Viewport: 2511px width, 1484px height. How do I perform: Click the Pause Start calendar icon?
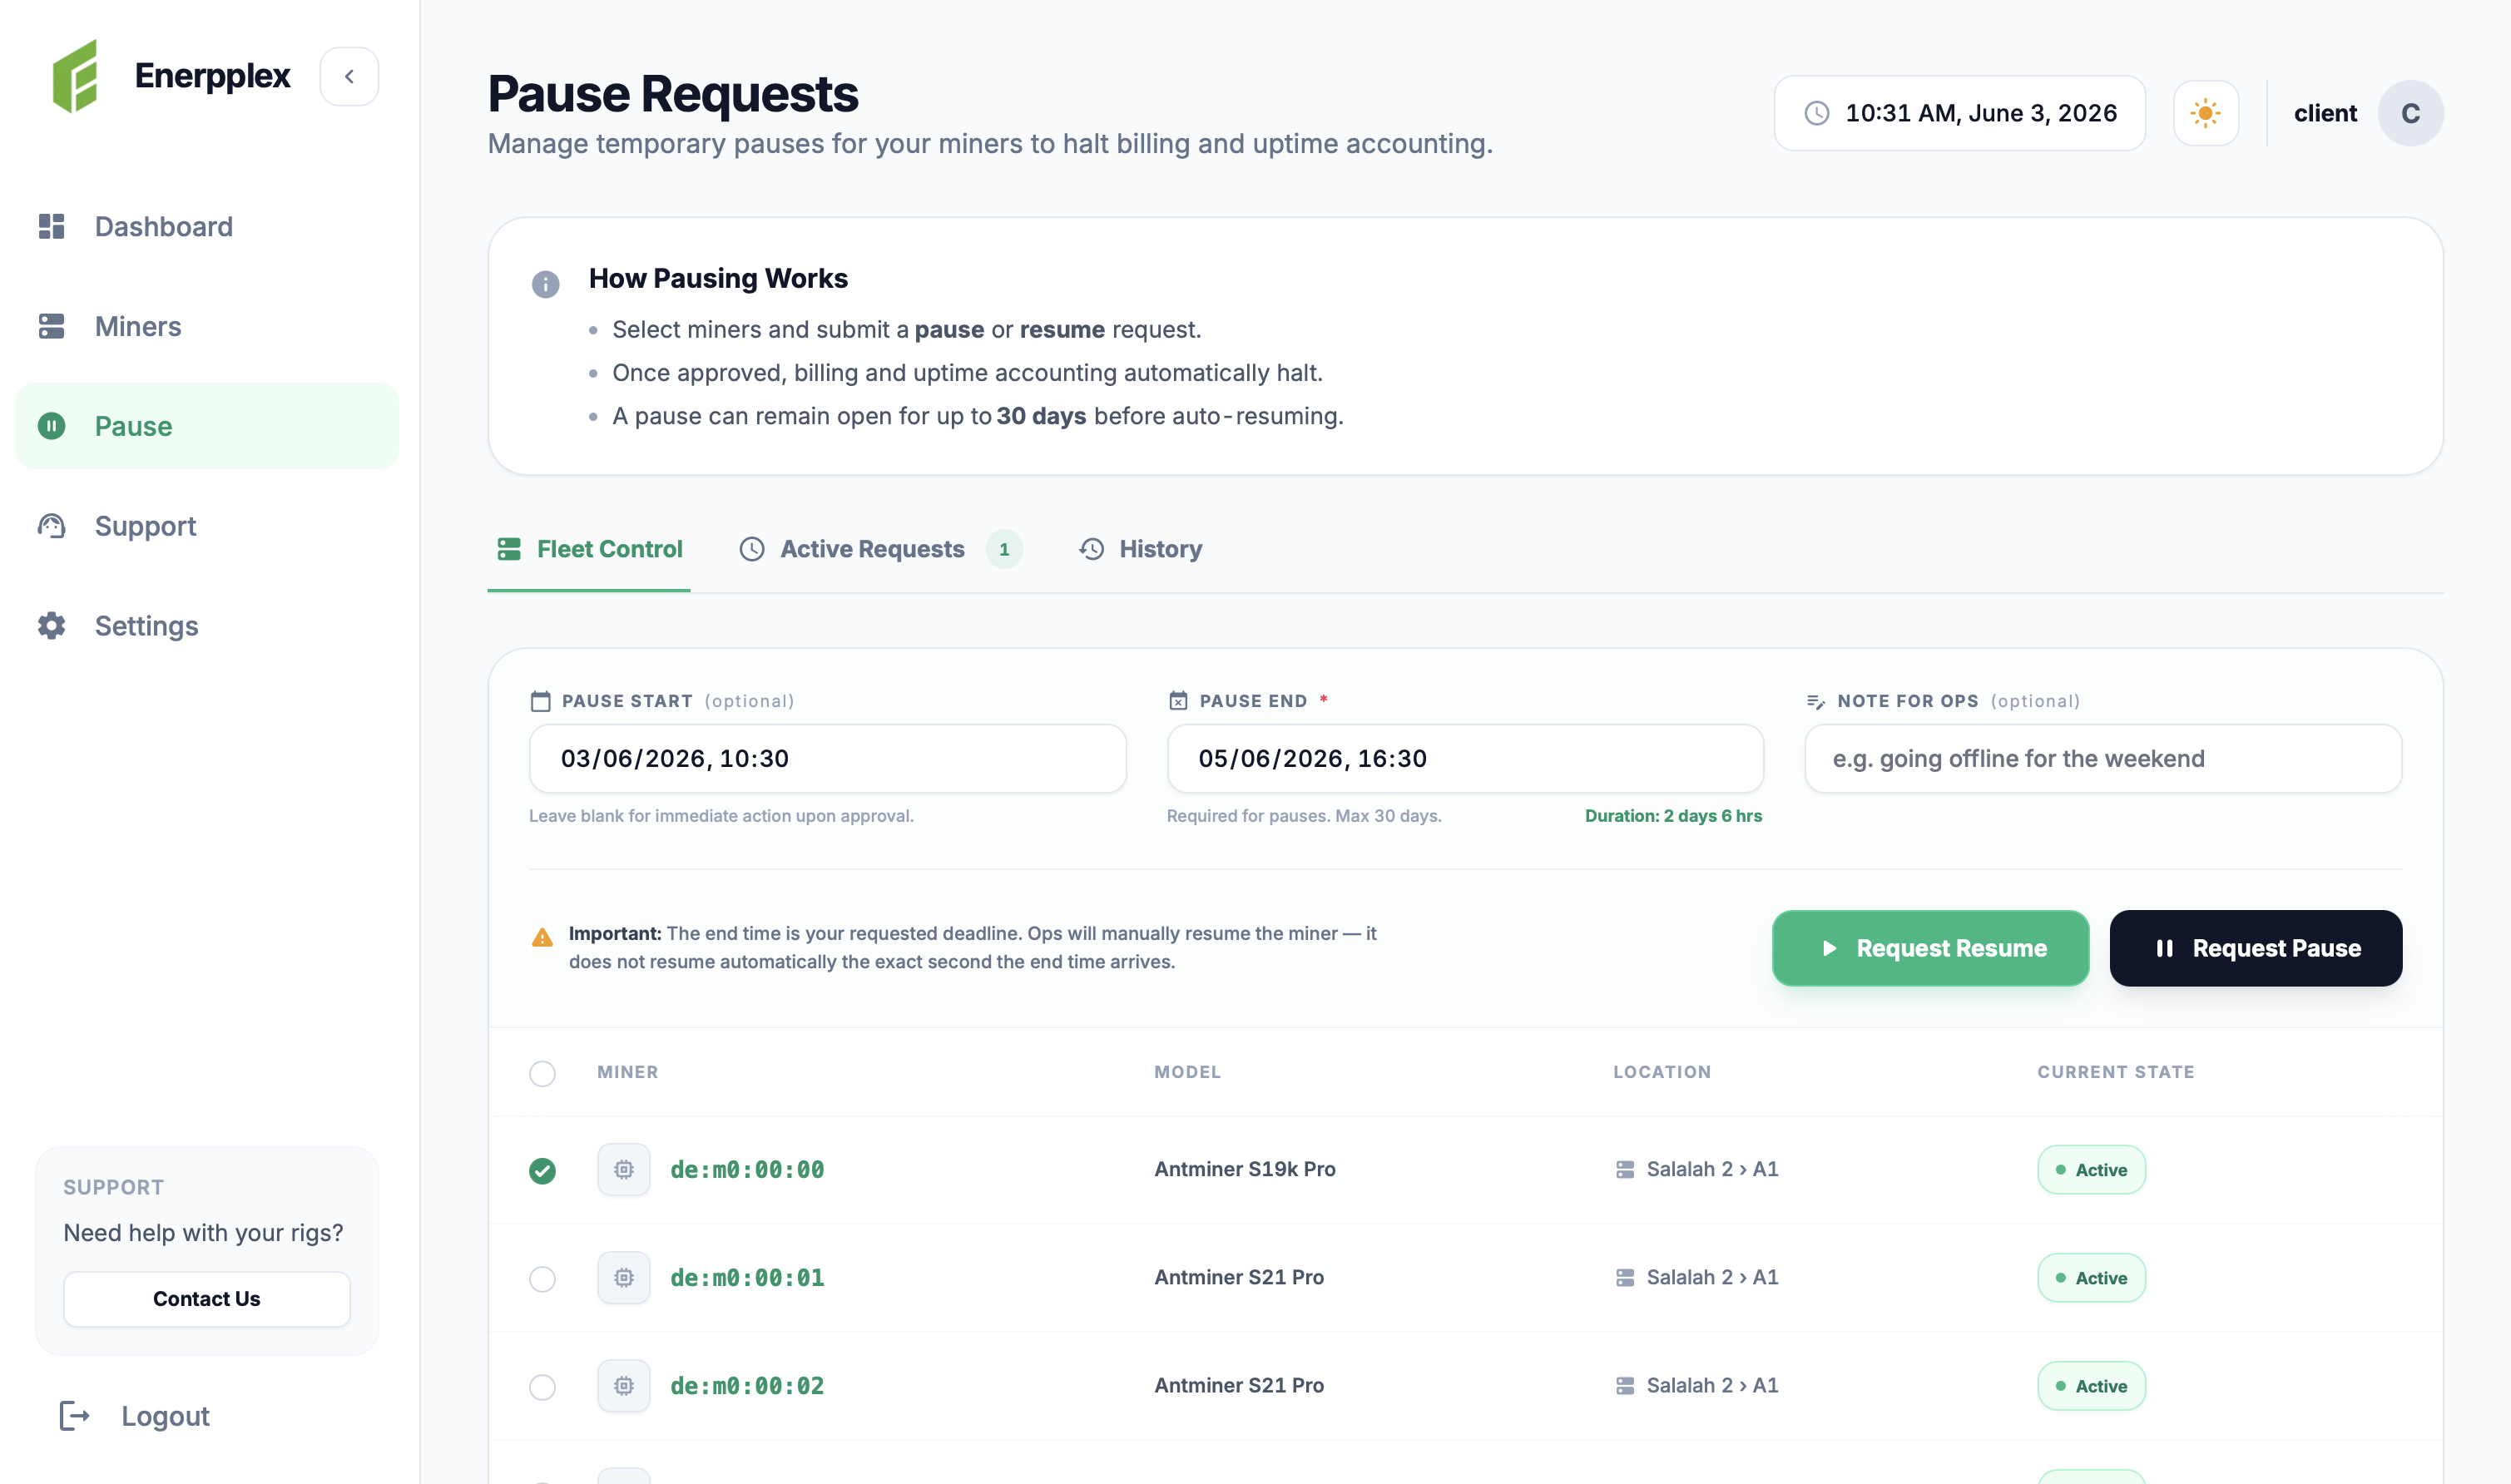click(x=541, y=701)
